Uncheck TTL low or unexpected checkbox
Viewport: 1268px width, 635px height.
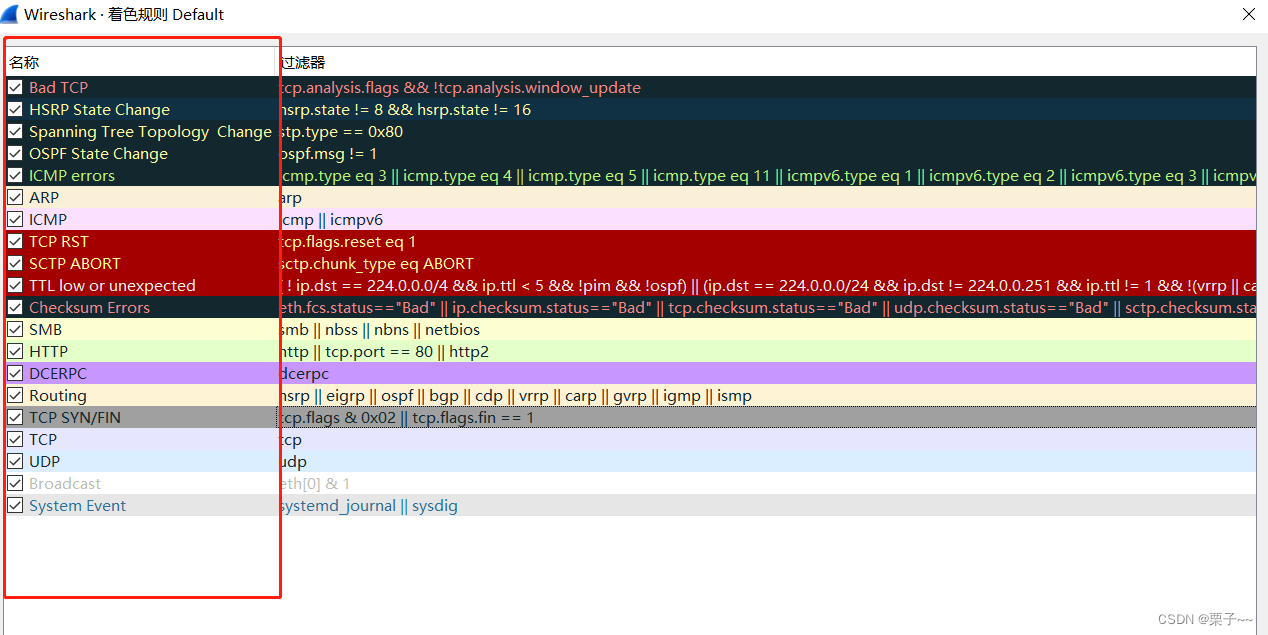point(15,286)
